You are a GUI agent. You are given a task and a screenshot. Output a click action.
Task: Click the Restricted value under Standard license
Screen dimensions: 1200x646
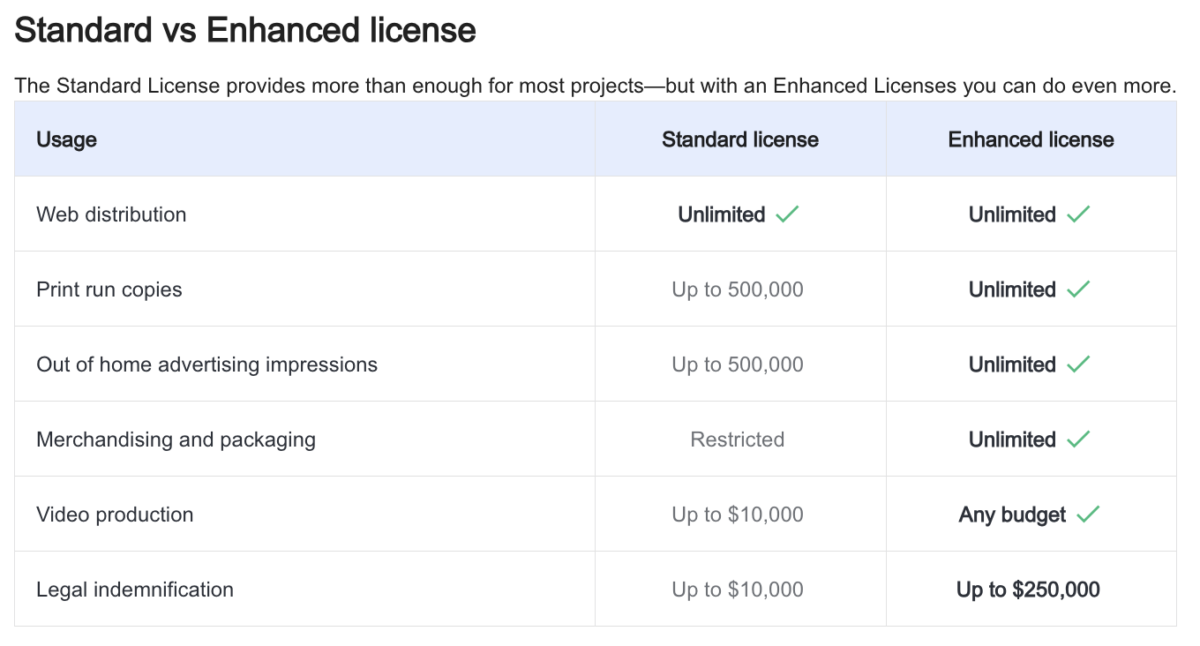737,440
